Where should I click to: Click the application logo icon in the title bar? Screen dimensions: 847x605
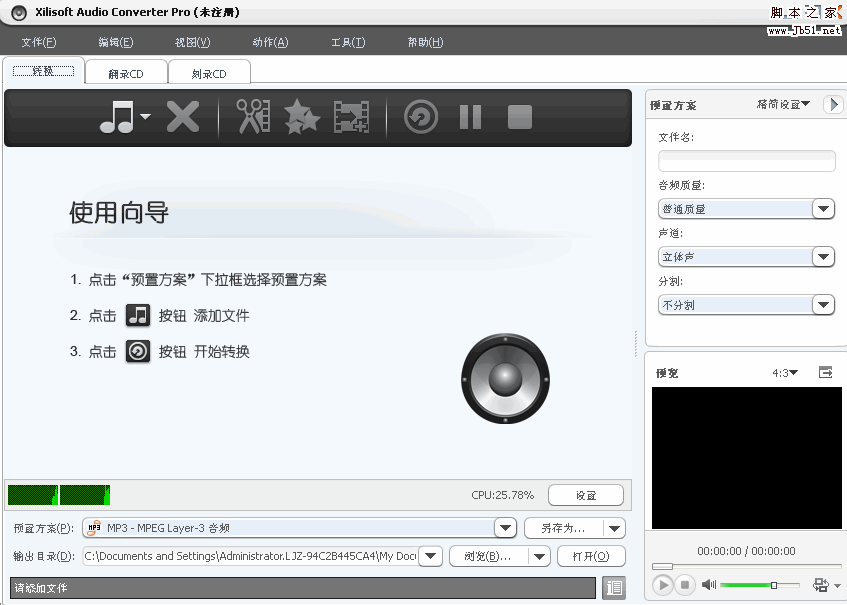point(19,12)
